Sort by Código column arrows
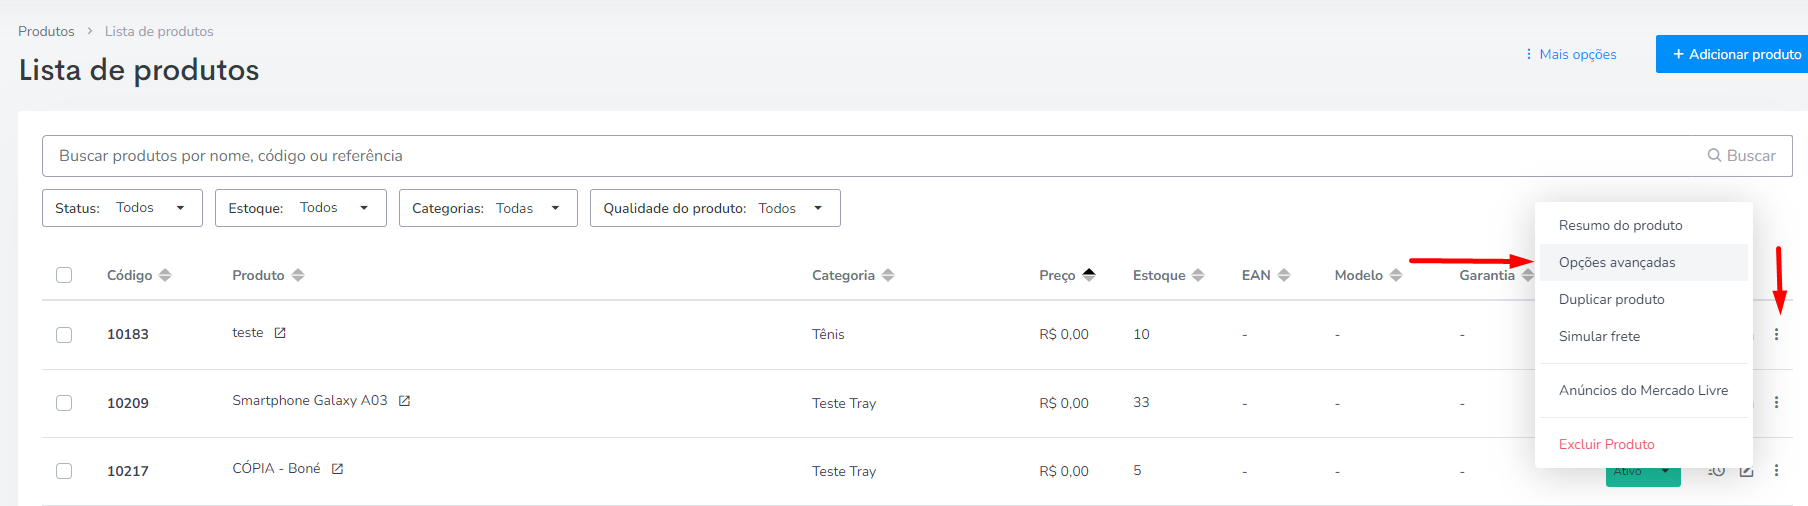The height and width of the screenshot is (506, 1808). point(165,275)
